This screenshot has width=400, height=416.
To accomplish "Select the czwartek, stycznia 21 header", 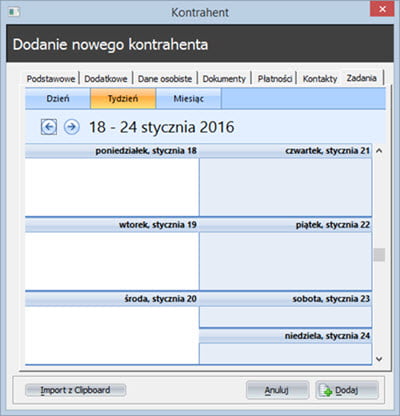I will coord(286,151).
